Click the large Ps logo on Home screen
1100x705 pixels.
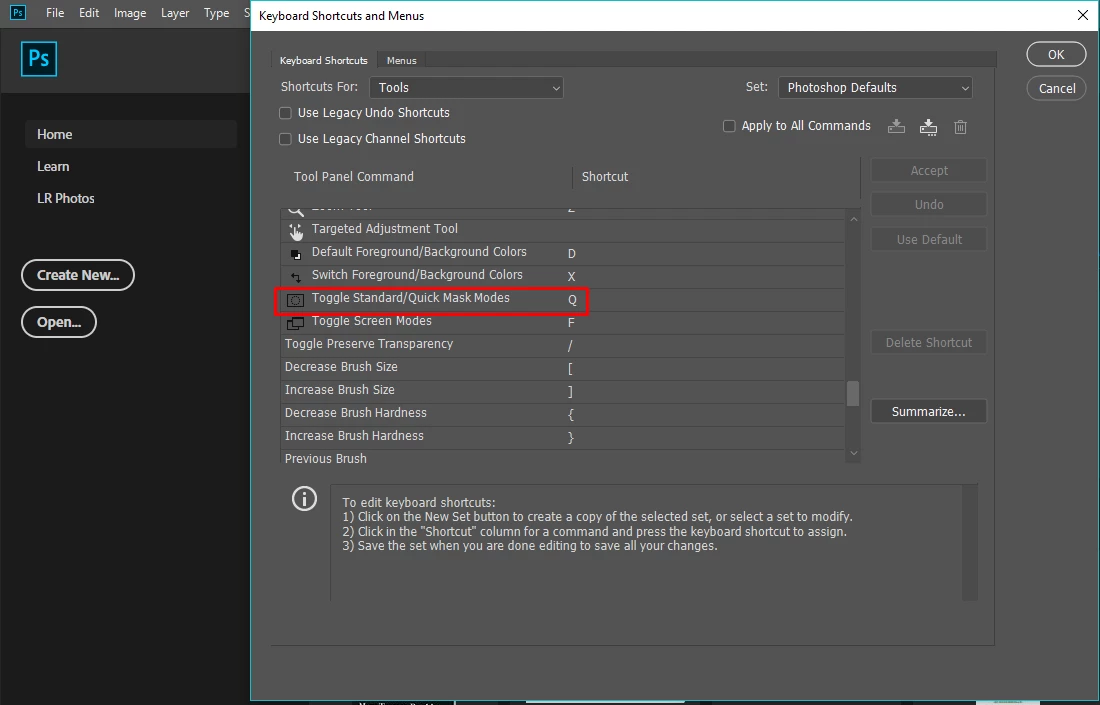pyautogui.click(x=39, y=59)
